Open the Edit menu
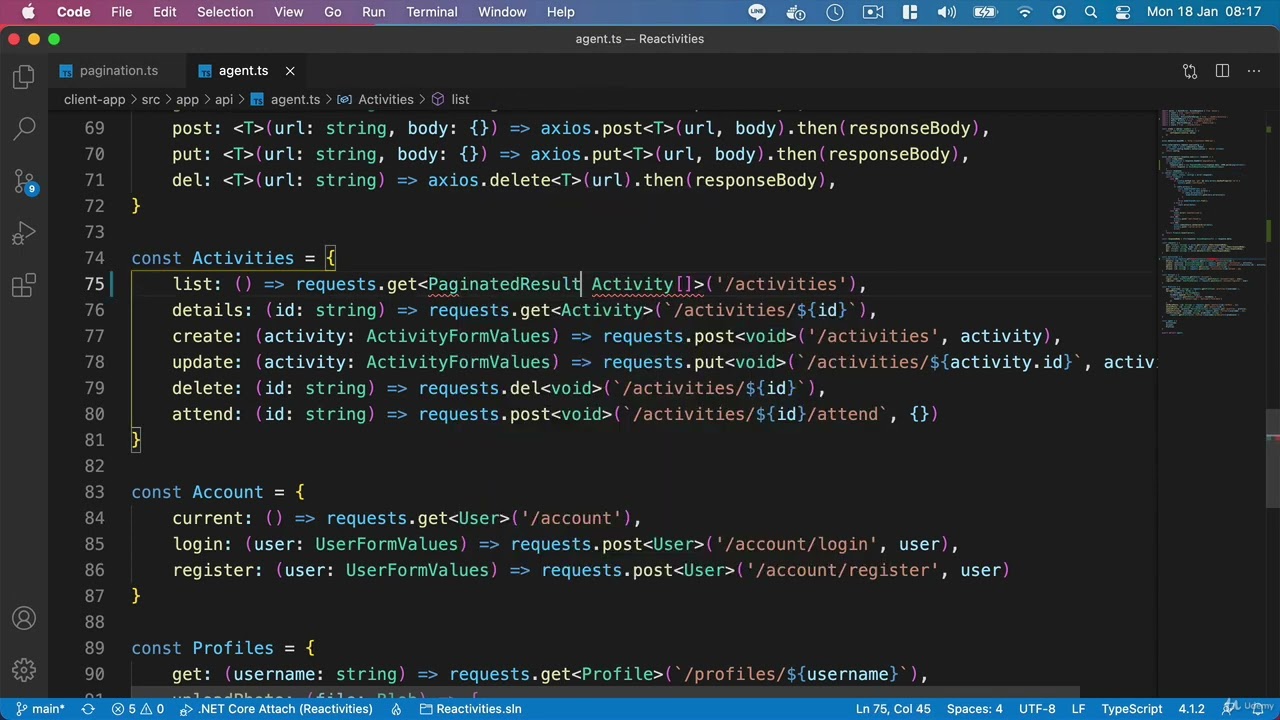 pyautogui.click(x=164, y=12)
